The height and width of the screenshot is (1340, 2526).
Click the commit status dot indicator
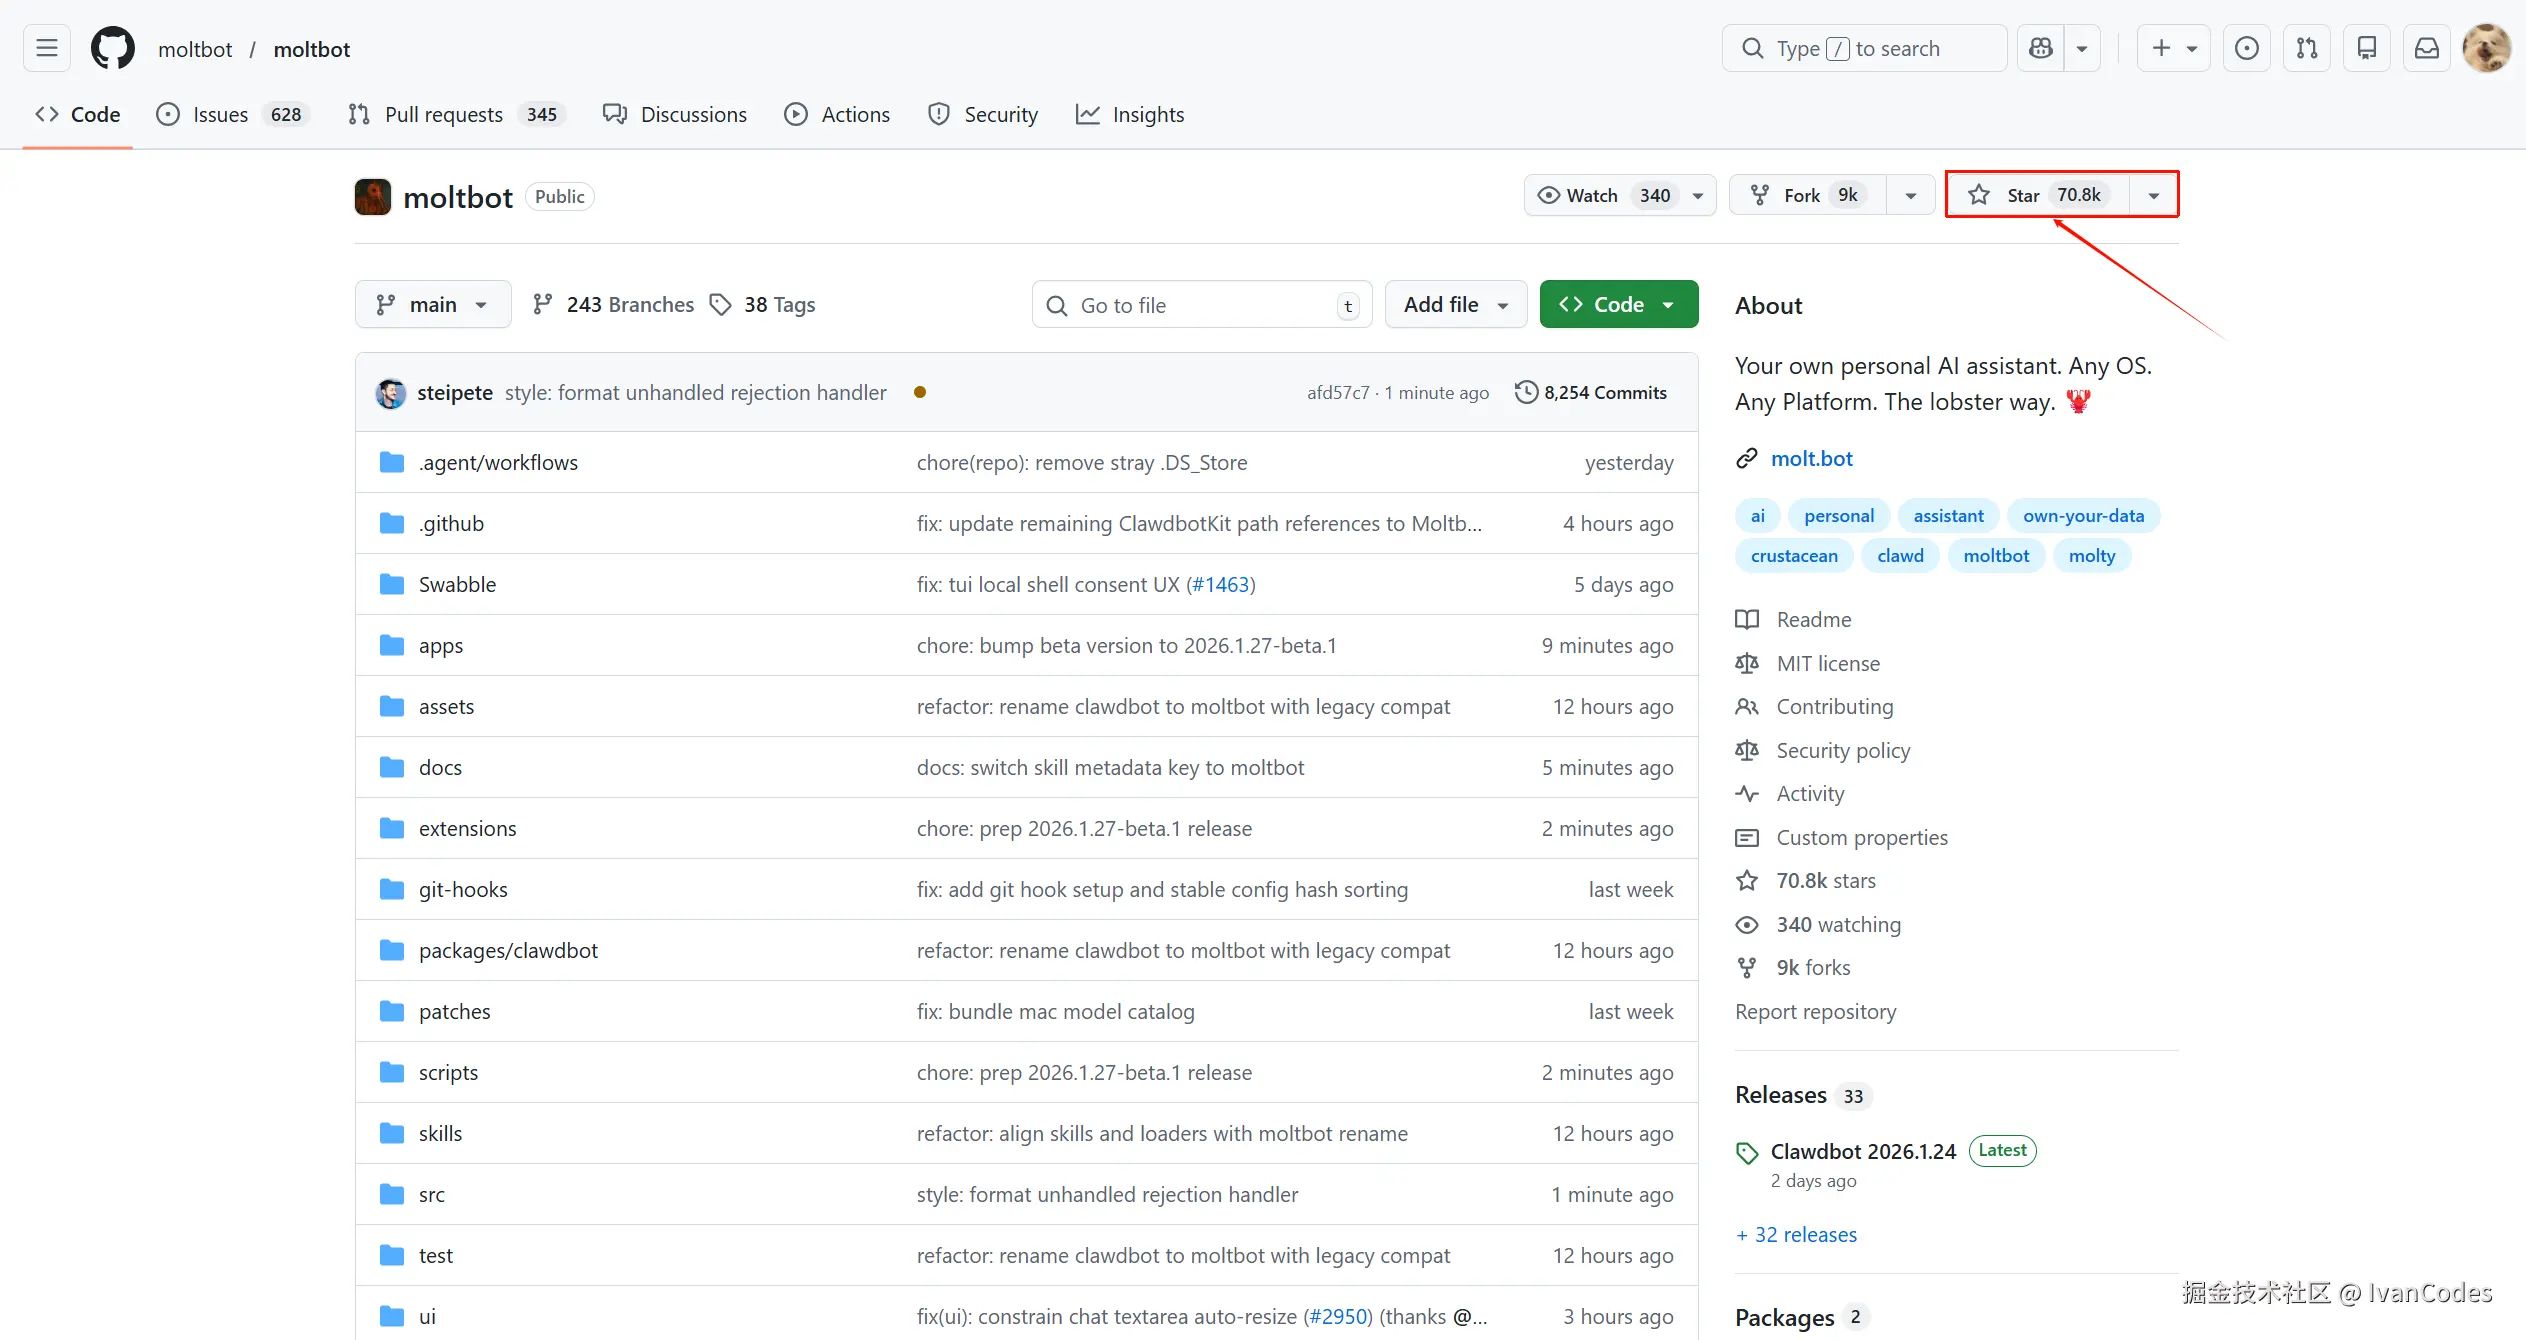pos(920,393)
